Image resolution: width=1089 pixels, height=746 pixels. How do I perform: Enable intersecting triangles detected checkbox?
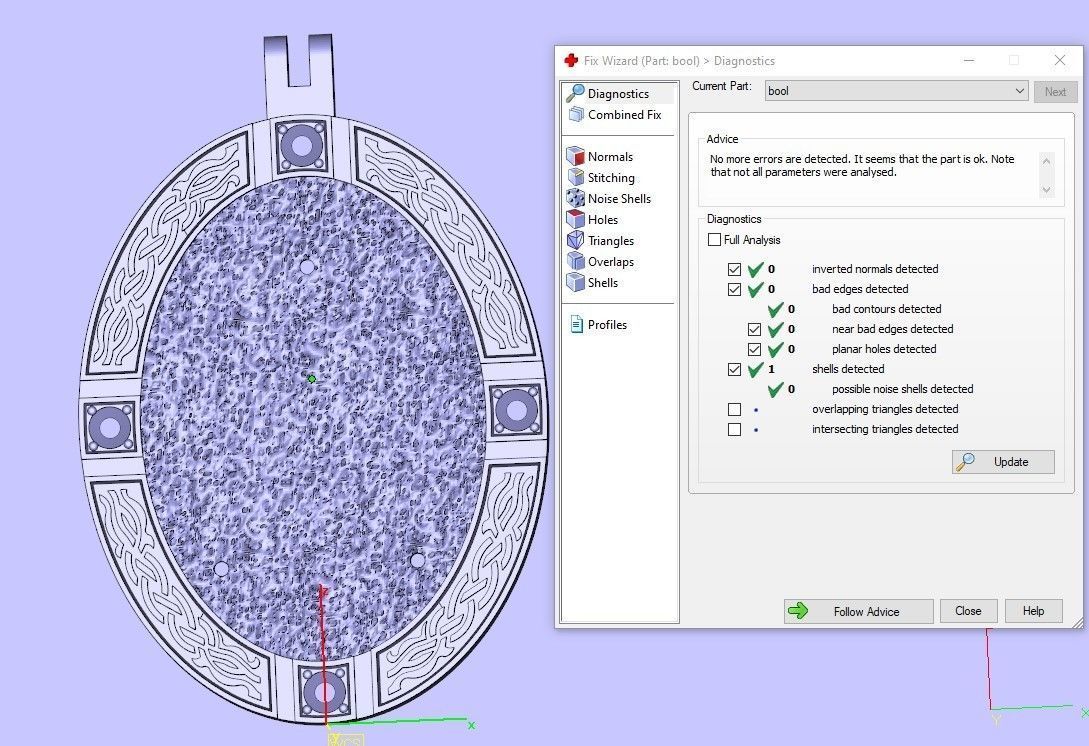click(x=734, y=429)
